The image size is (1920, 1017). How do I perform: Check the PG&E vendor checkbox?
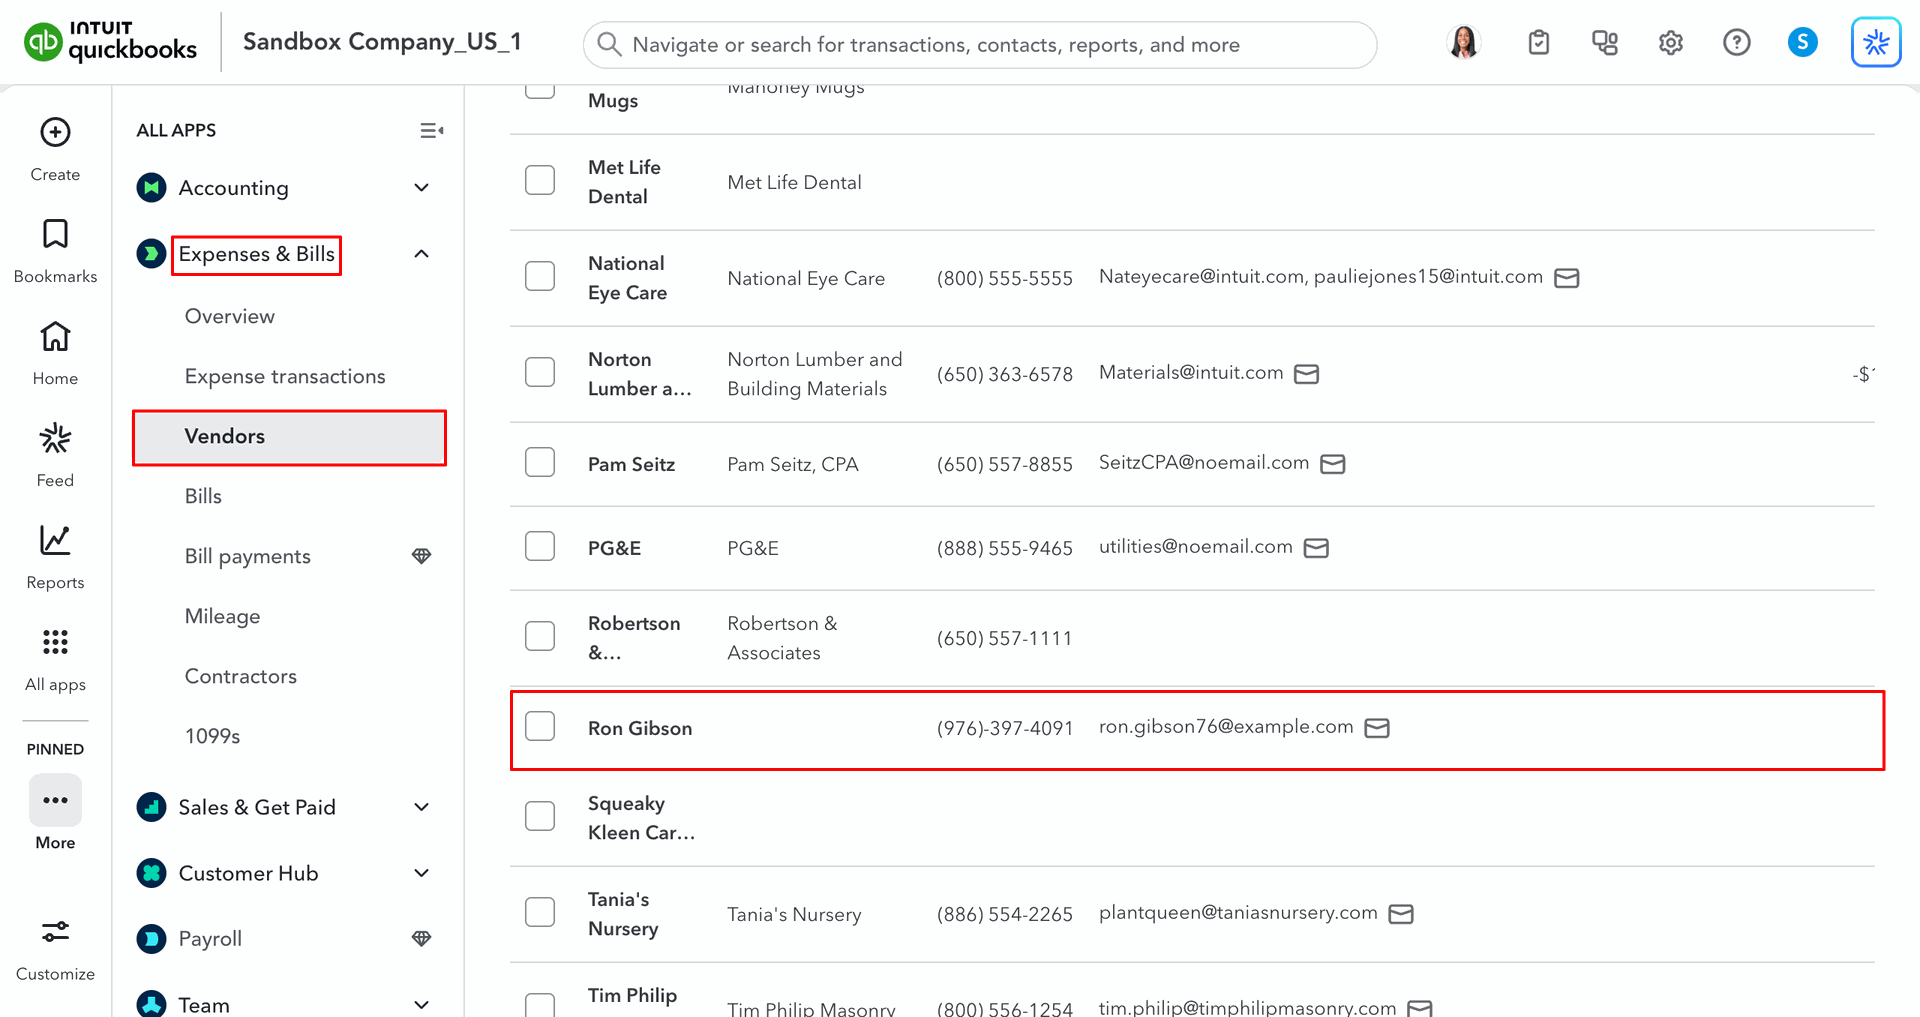pos(540,546)
